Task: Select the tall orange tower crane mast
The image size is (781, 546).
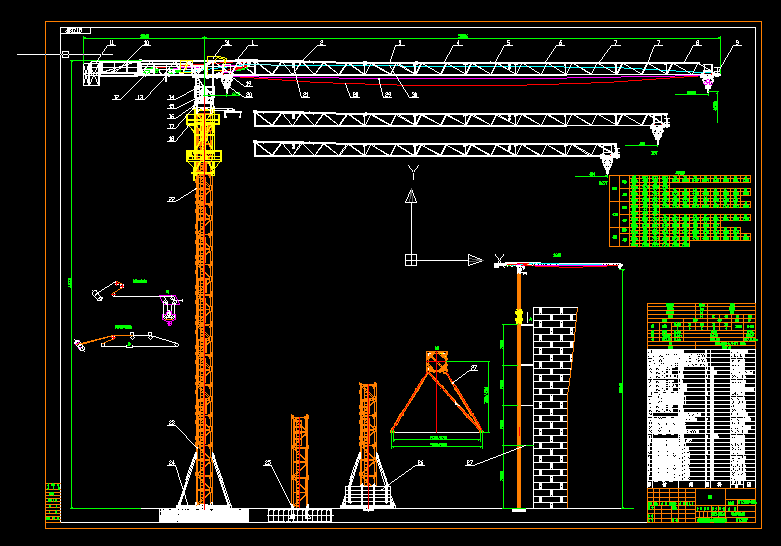Action: coord(204,339)
